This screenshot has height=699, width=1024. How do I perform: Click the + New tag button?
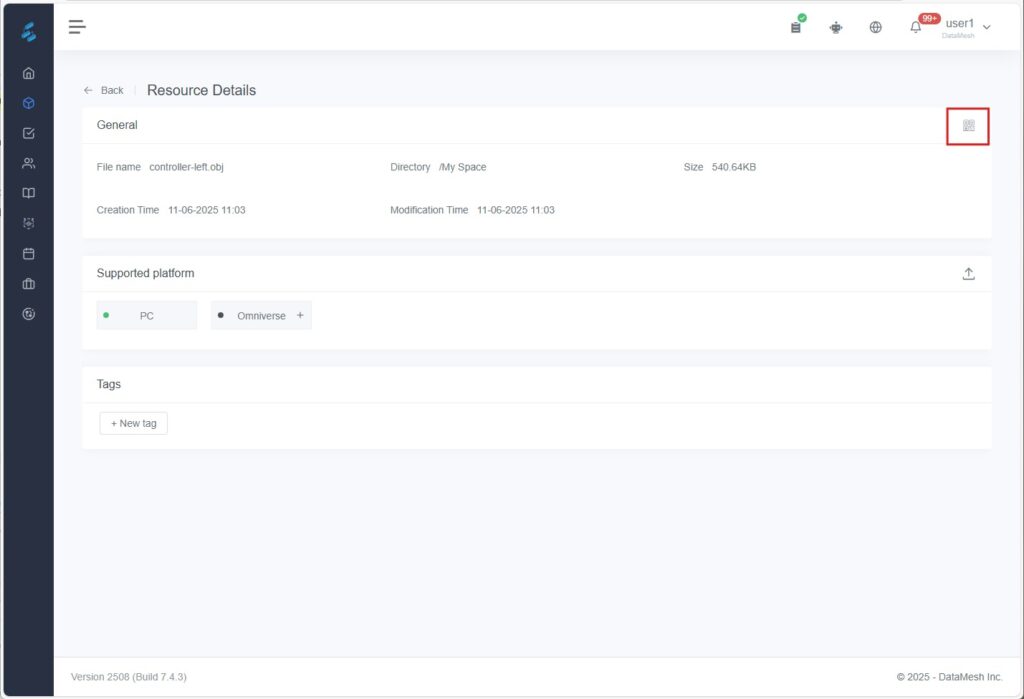(134, 424)
